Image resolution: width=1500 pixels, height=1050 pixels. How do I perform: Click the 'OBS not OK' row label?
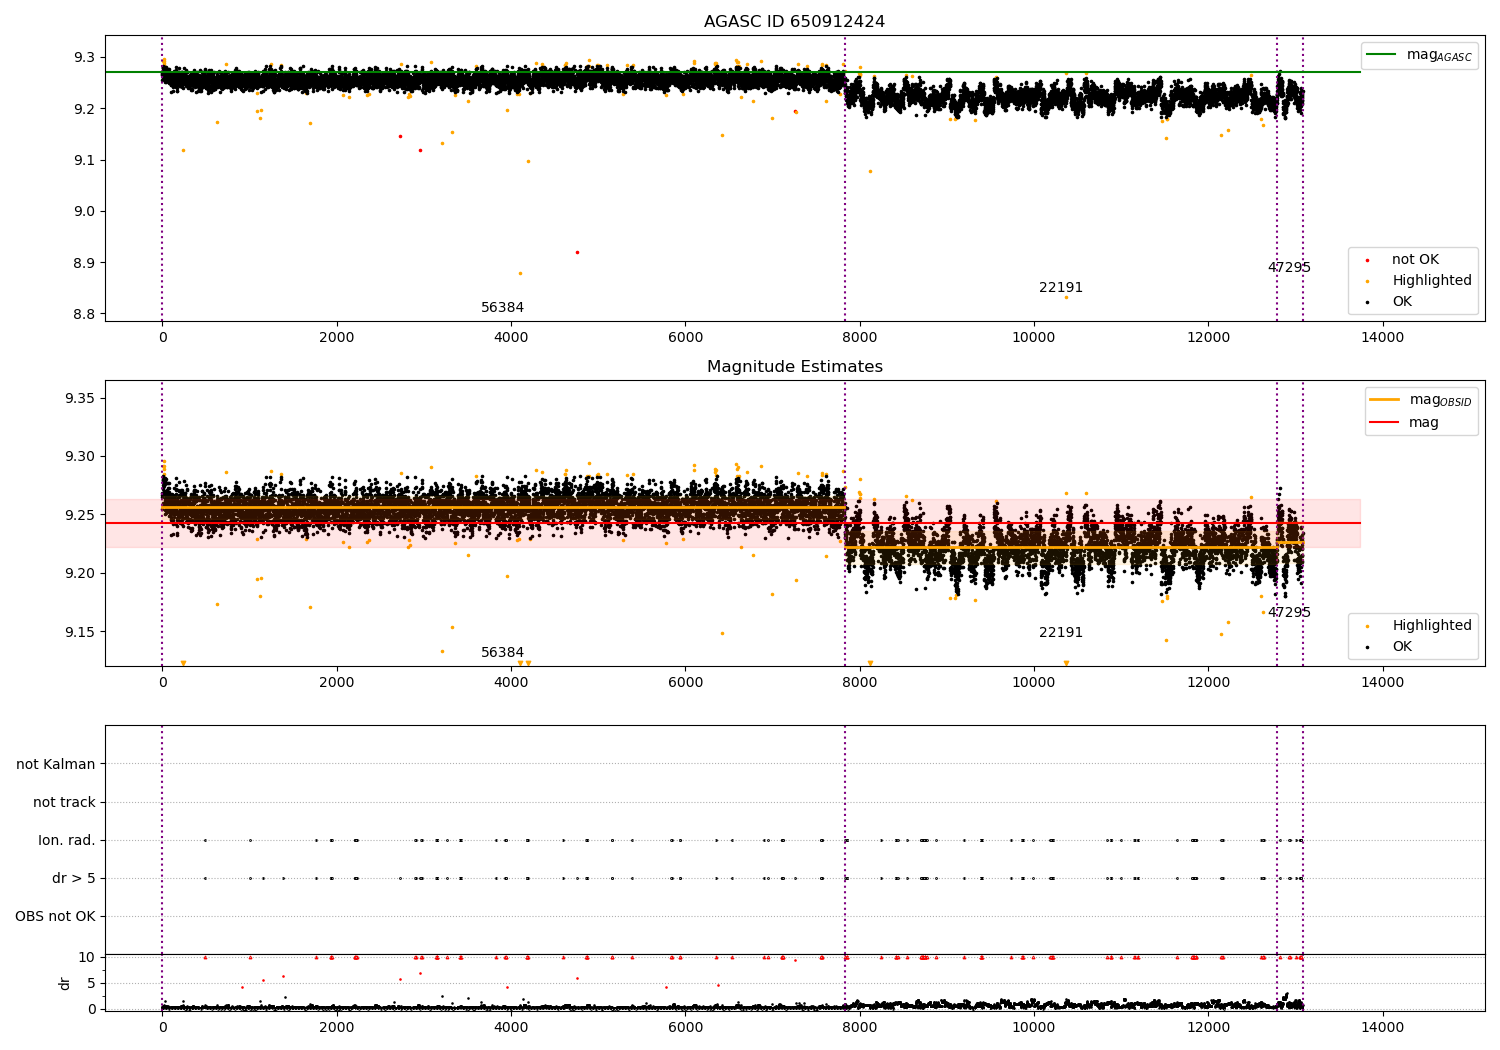point(55,917)
